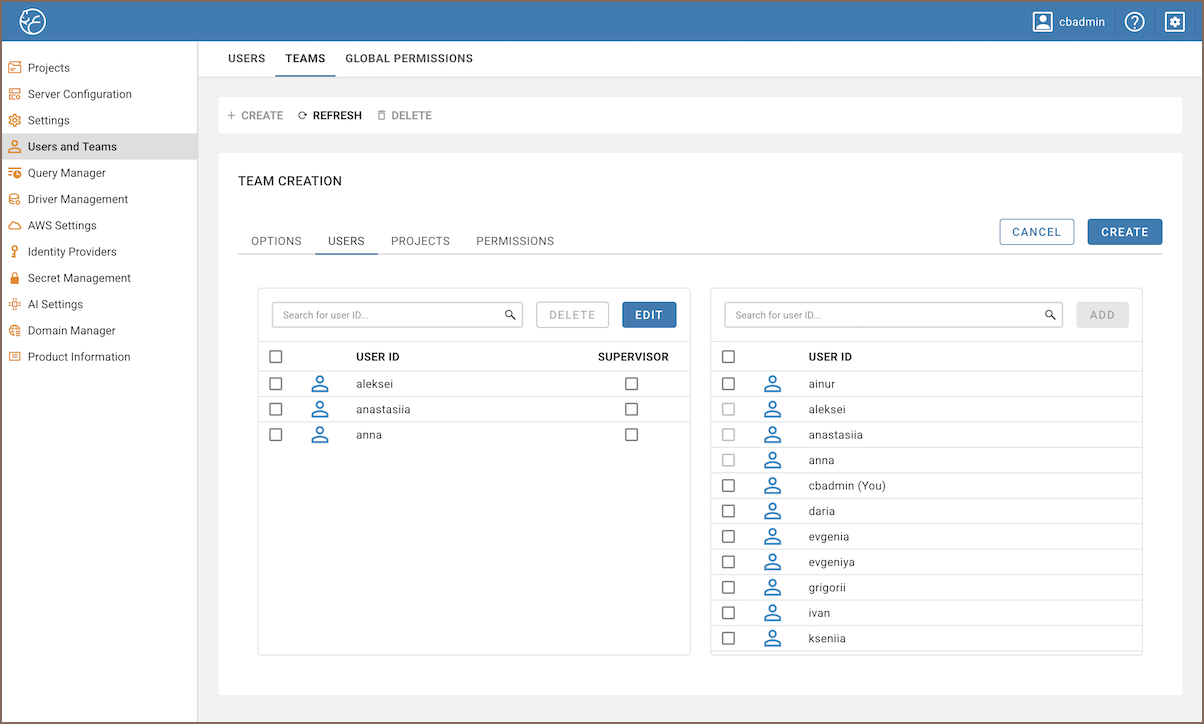The image size is (1204, 724).
Task: Go to AWS Settings in sidebar
Action: pos(62,225)
